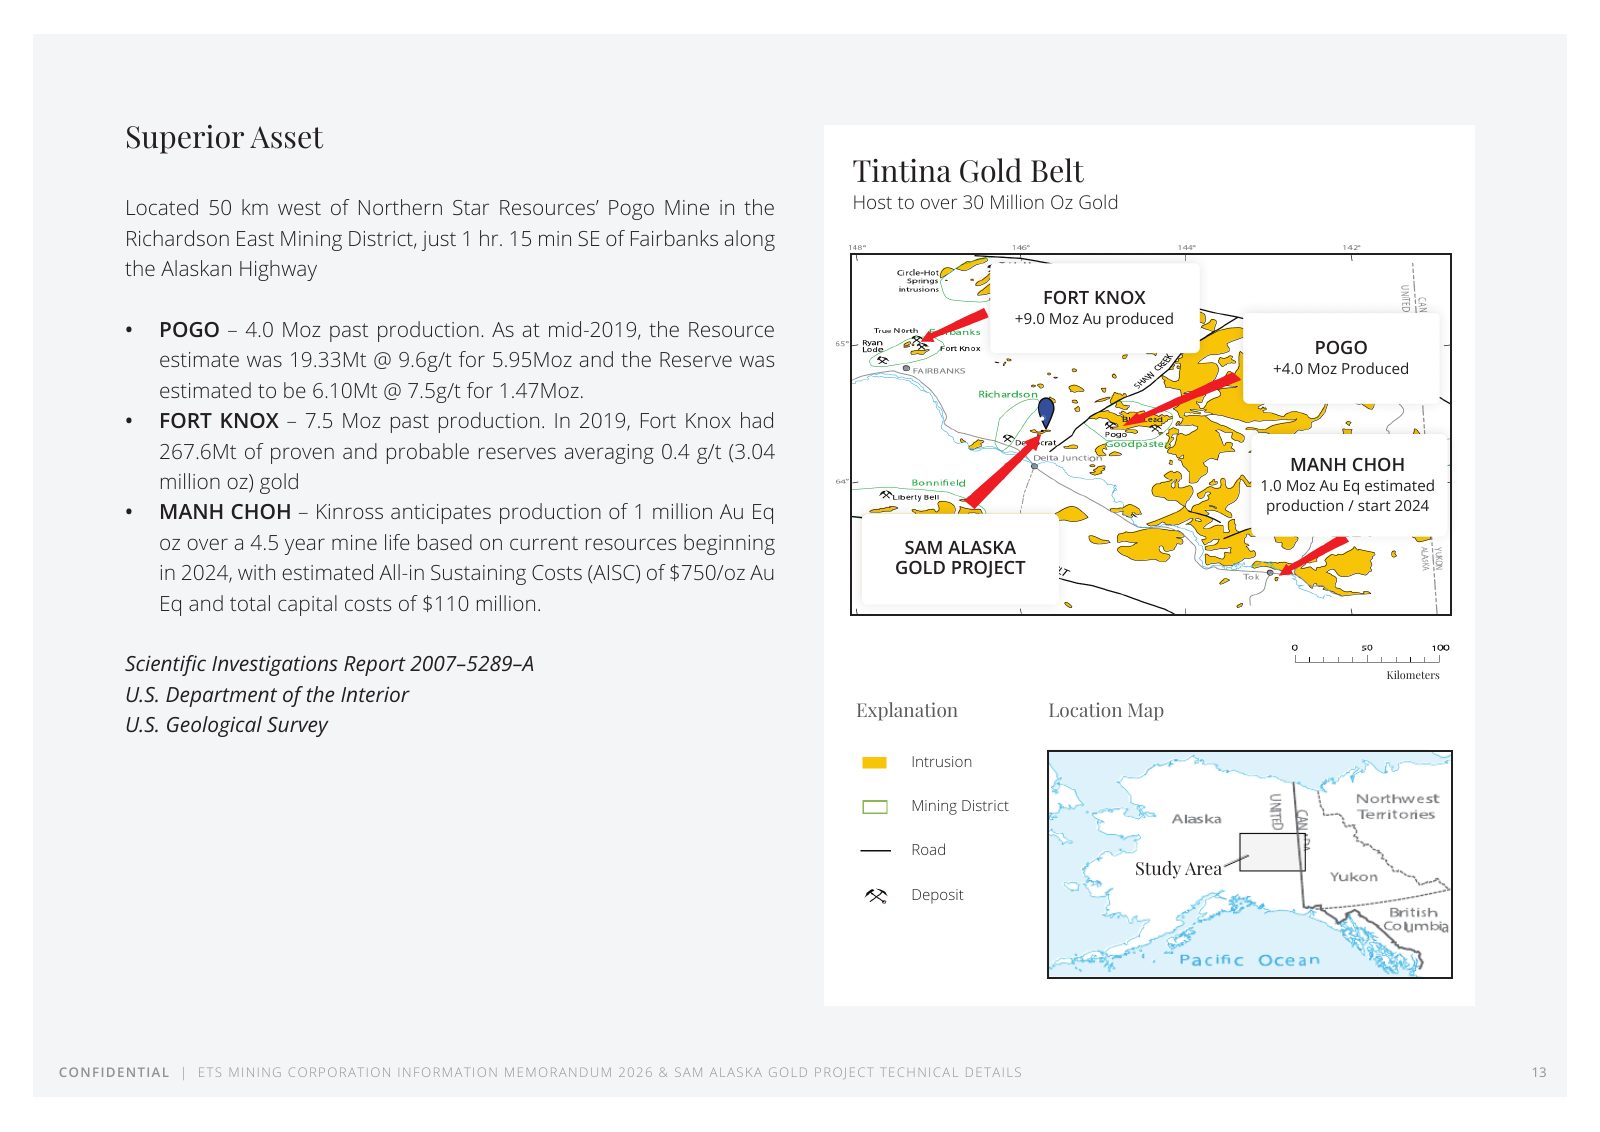
Task: Click the Bonnifield district label on map
Action: (x=938, y=482)
